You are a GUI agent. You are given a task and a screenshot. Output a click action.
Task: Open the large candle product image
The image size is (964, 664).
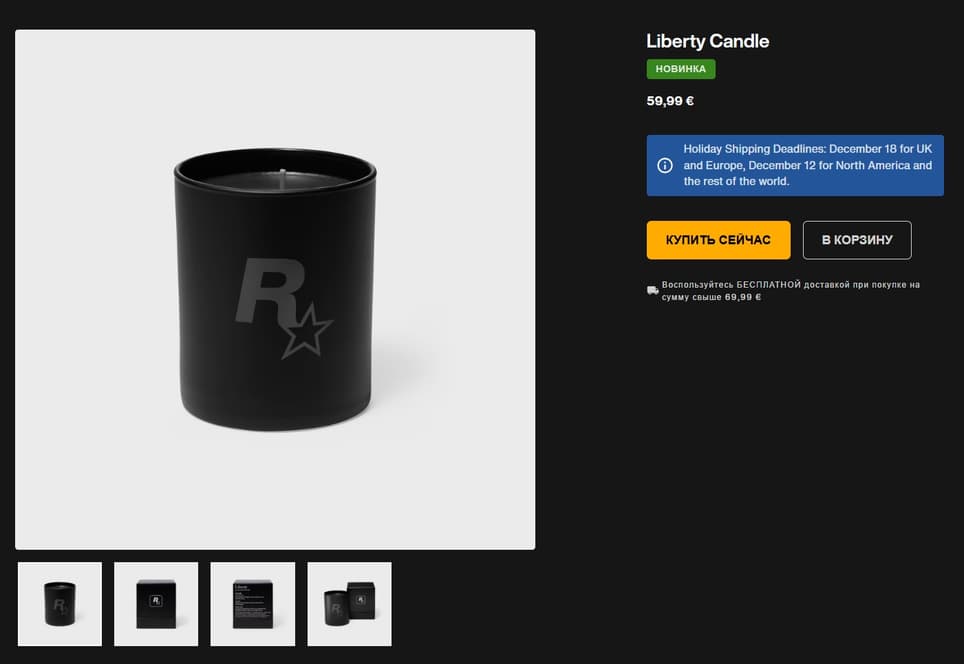275,290
